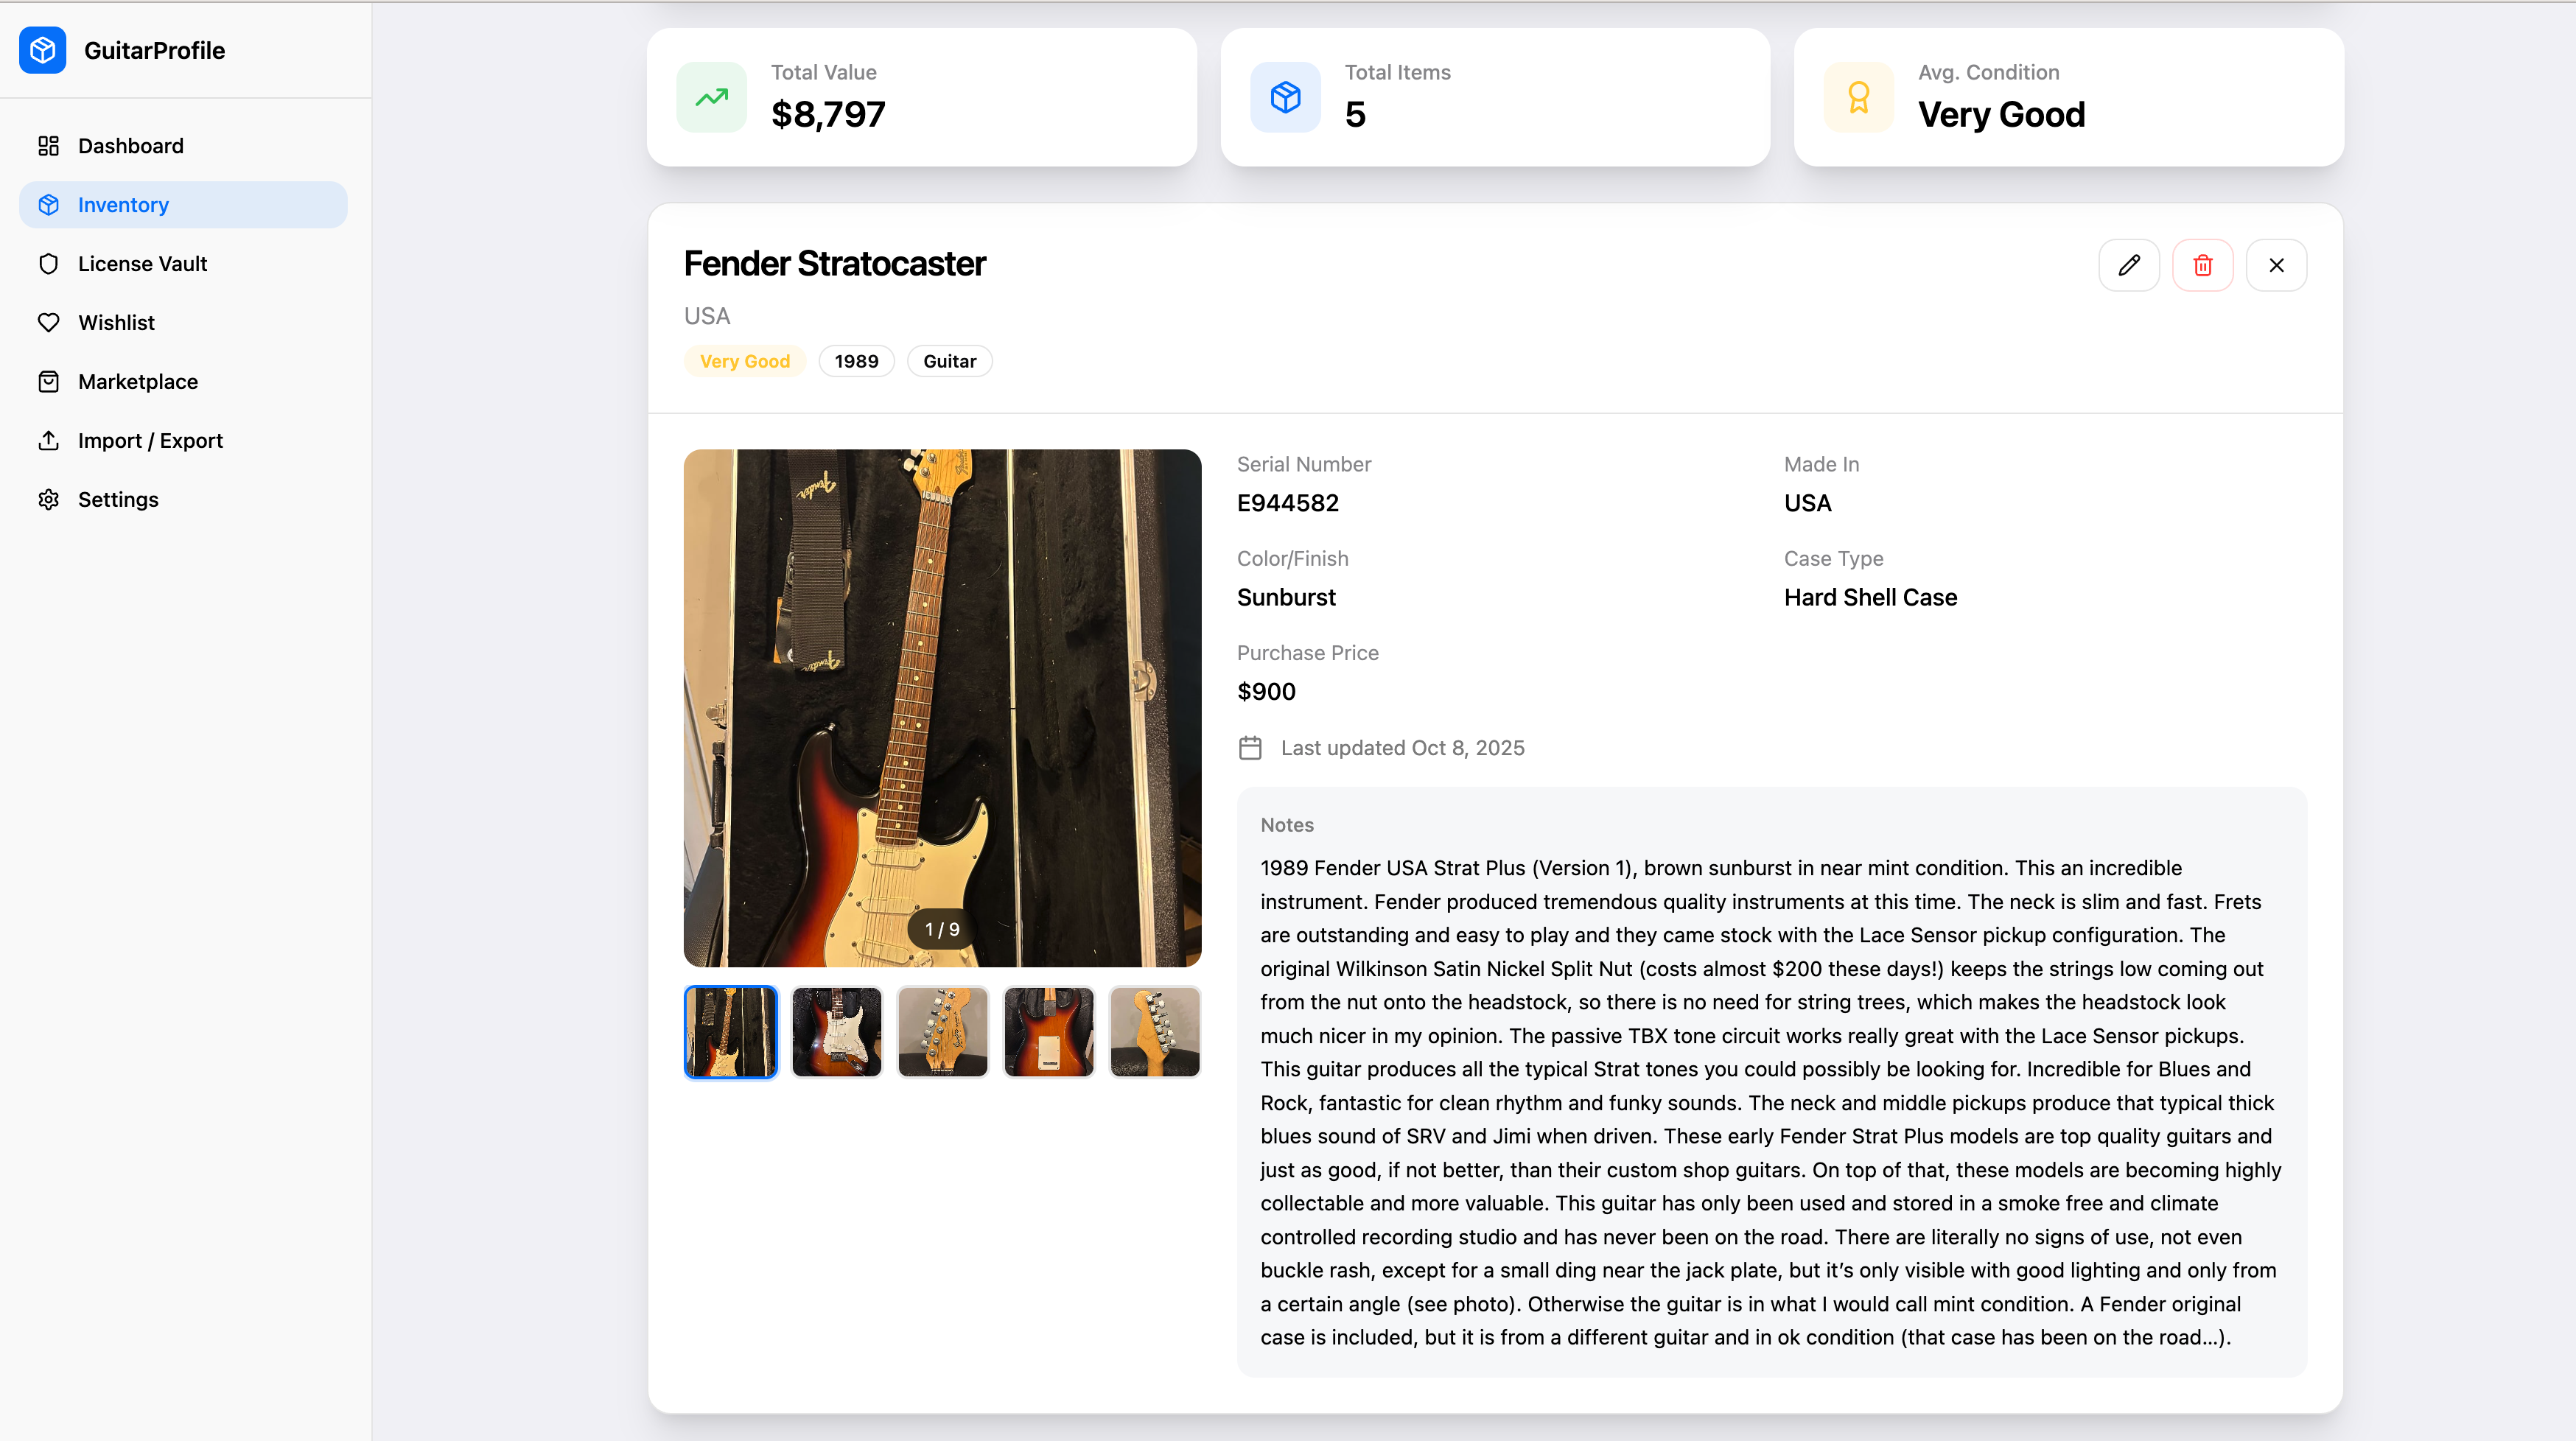Screen dimensions: 2576x1441
Task: Click the Total Value trend icon
Action: point(711,97)
